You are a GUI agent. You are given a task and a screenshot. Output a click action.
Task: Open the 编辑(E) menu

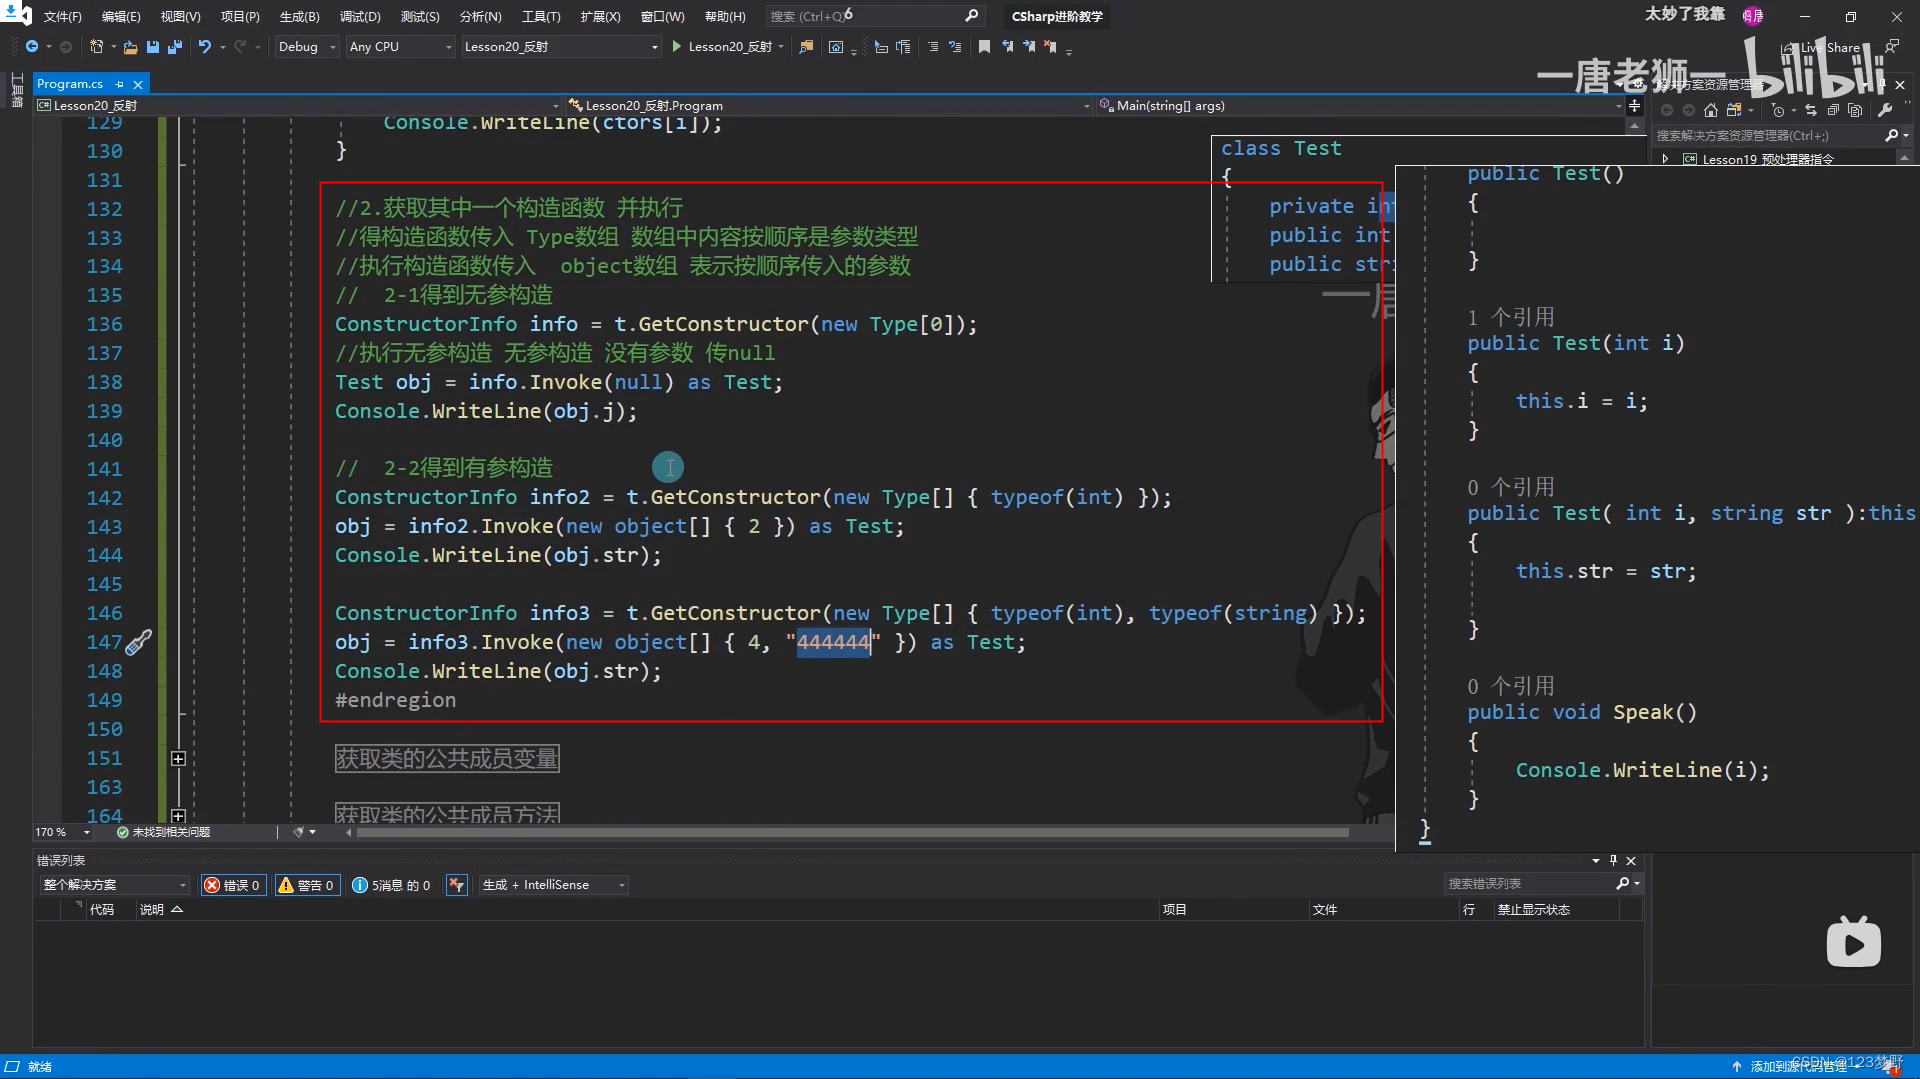[121, 16]
